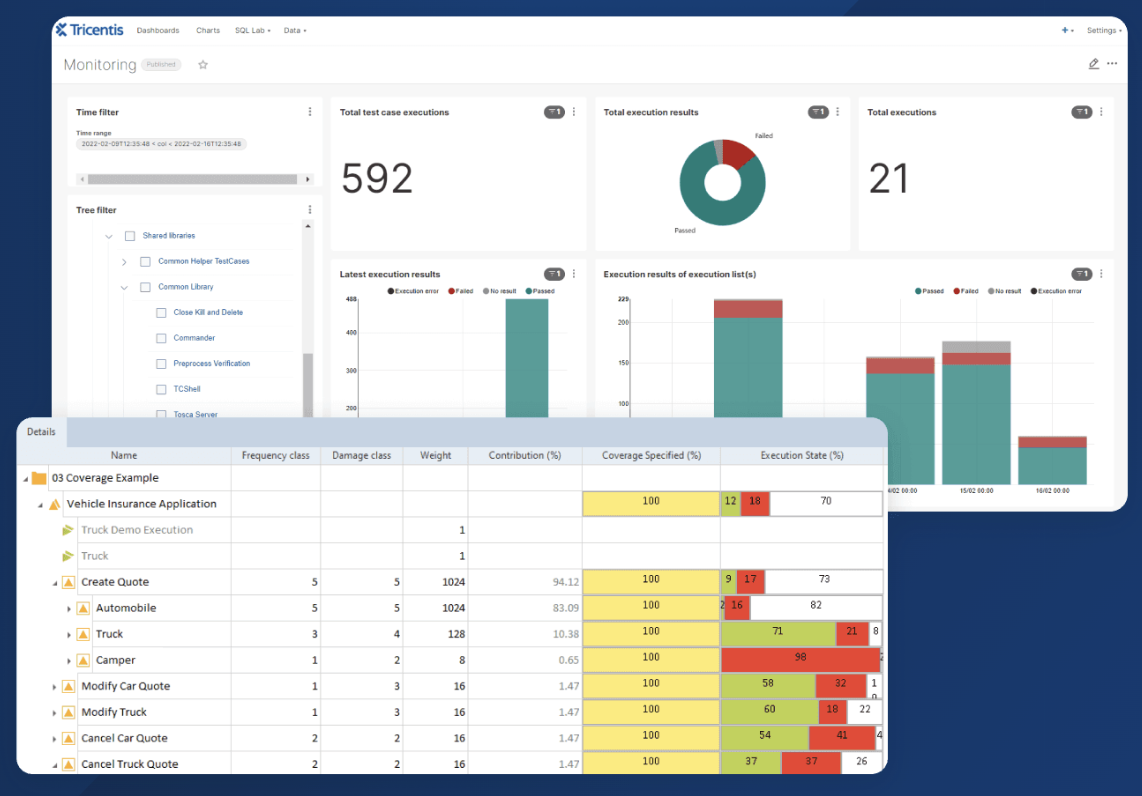
Task: Click the time range filter value
Action: (x=161, y=144)
